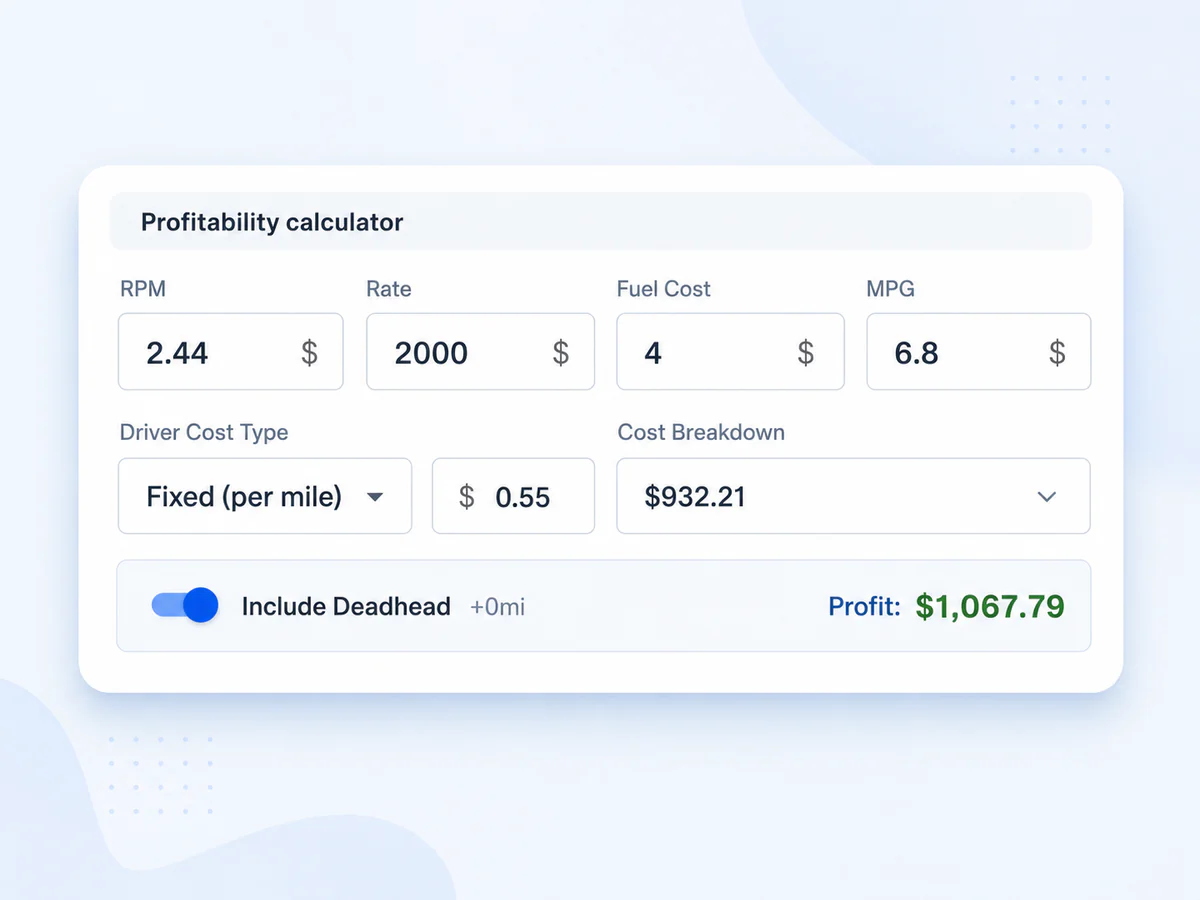Click the RPM input field
The height and width of the screenshot is (900, 1200).
[x=231, y=352]
